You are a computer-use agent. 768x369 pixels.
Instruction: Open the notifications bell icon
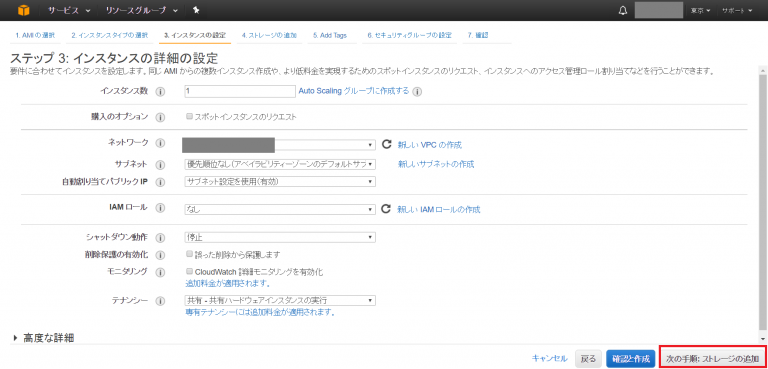click(x=623, y=10)
